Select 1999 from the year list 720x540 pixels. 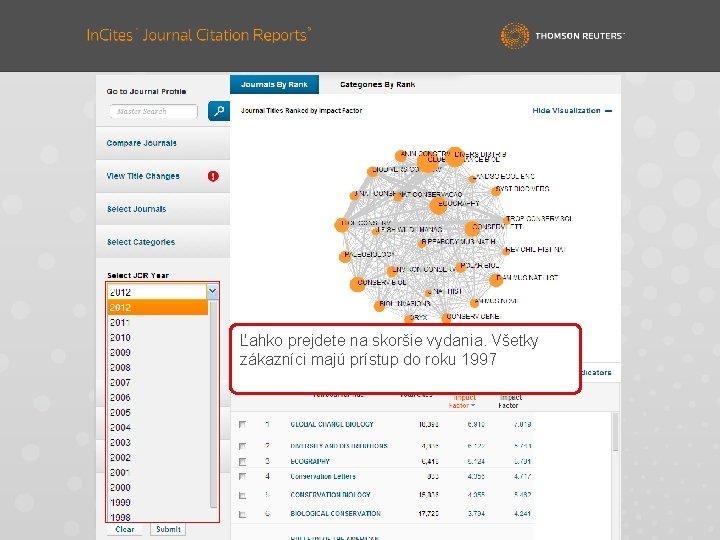coord(158,502)
